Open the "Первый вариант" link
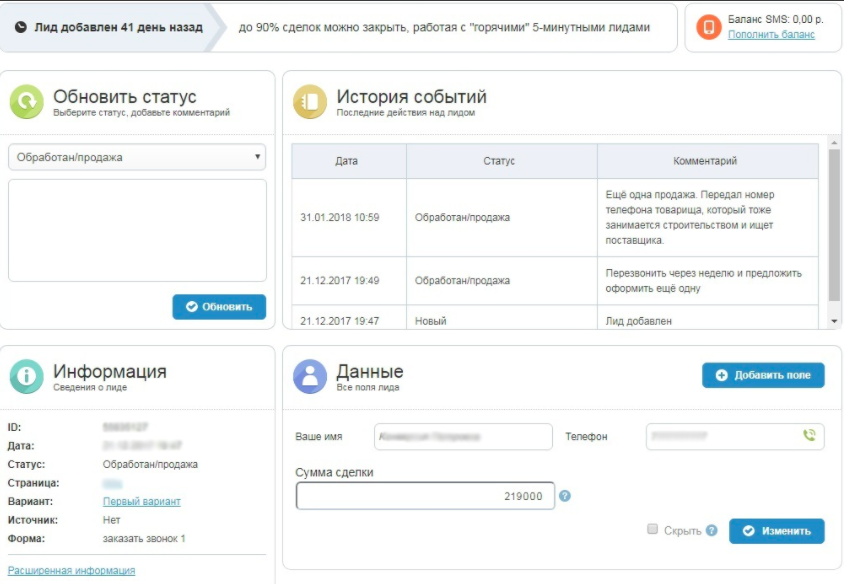Screen dimensions: 844x584 [142, 501]
